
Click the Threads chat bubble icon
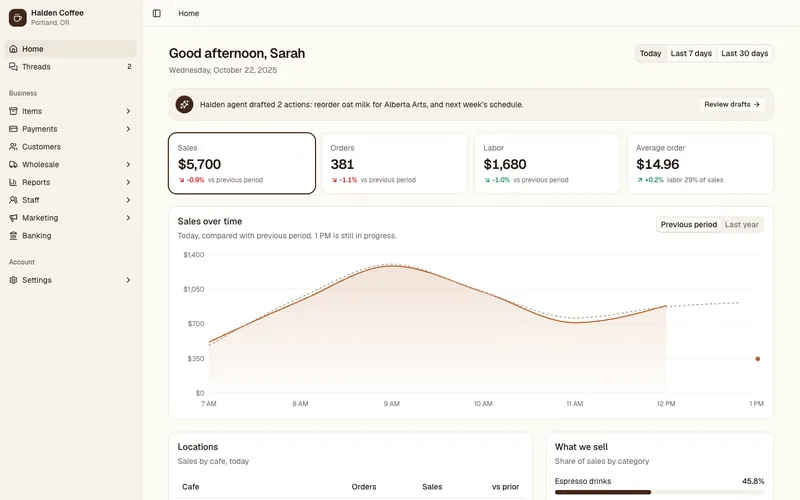pos(13,67)
